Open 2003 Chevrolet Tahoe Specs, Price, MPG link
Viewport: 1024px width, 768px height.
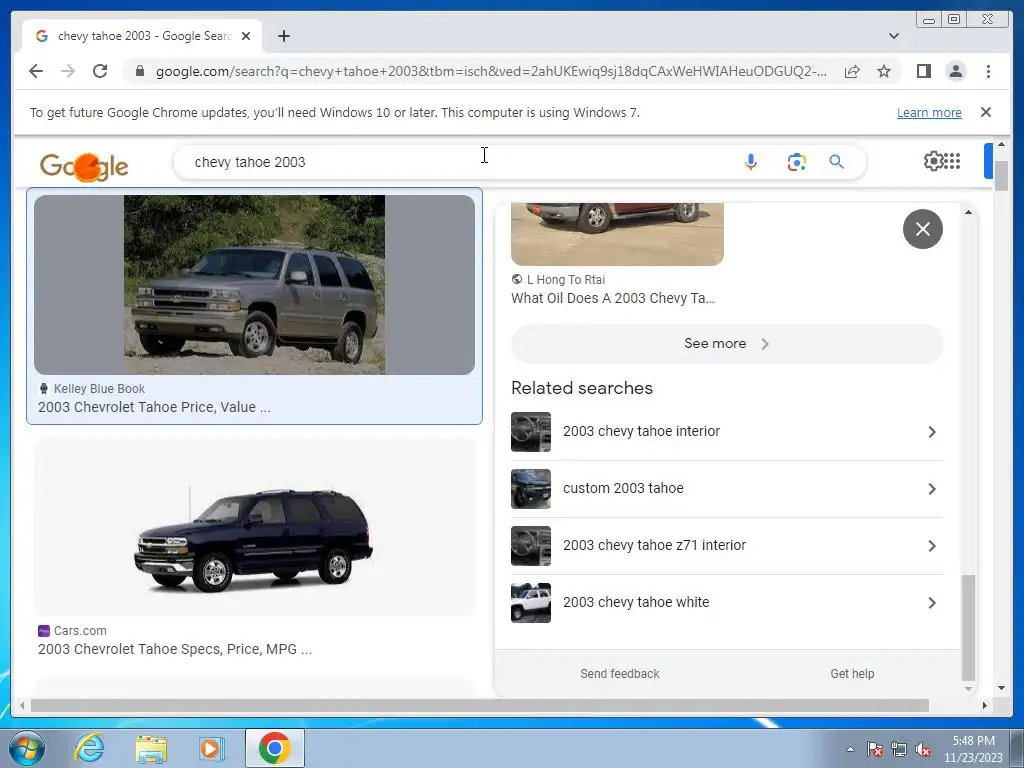[x=174, y=649]
